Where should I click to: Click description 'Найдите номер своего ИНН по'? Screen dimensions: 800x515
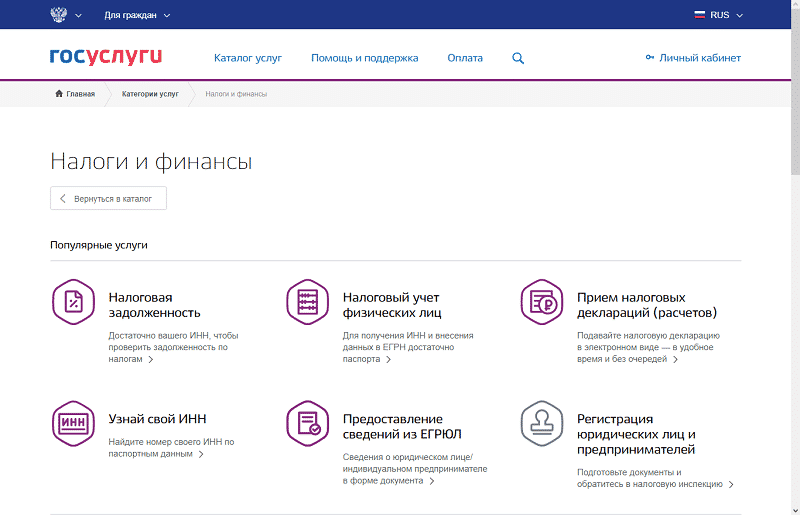171,442
